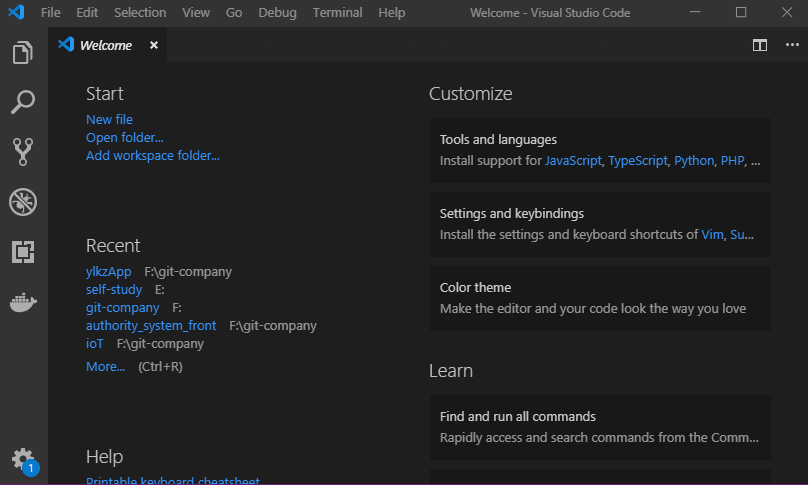Open the File menu

click(x=50, y=12)
